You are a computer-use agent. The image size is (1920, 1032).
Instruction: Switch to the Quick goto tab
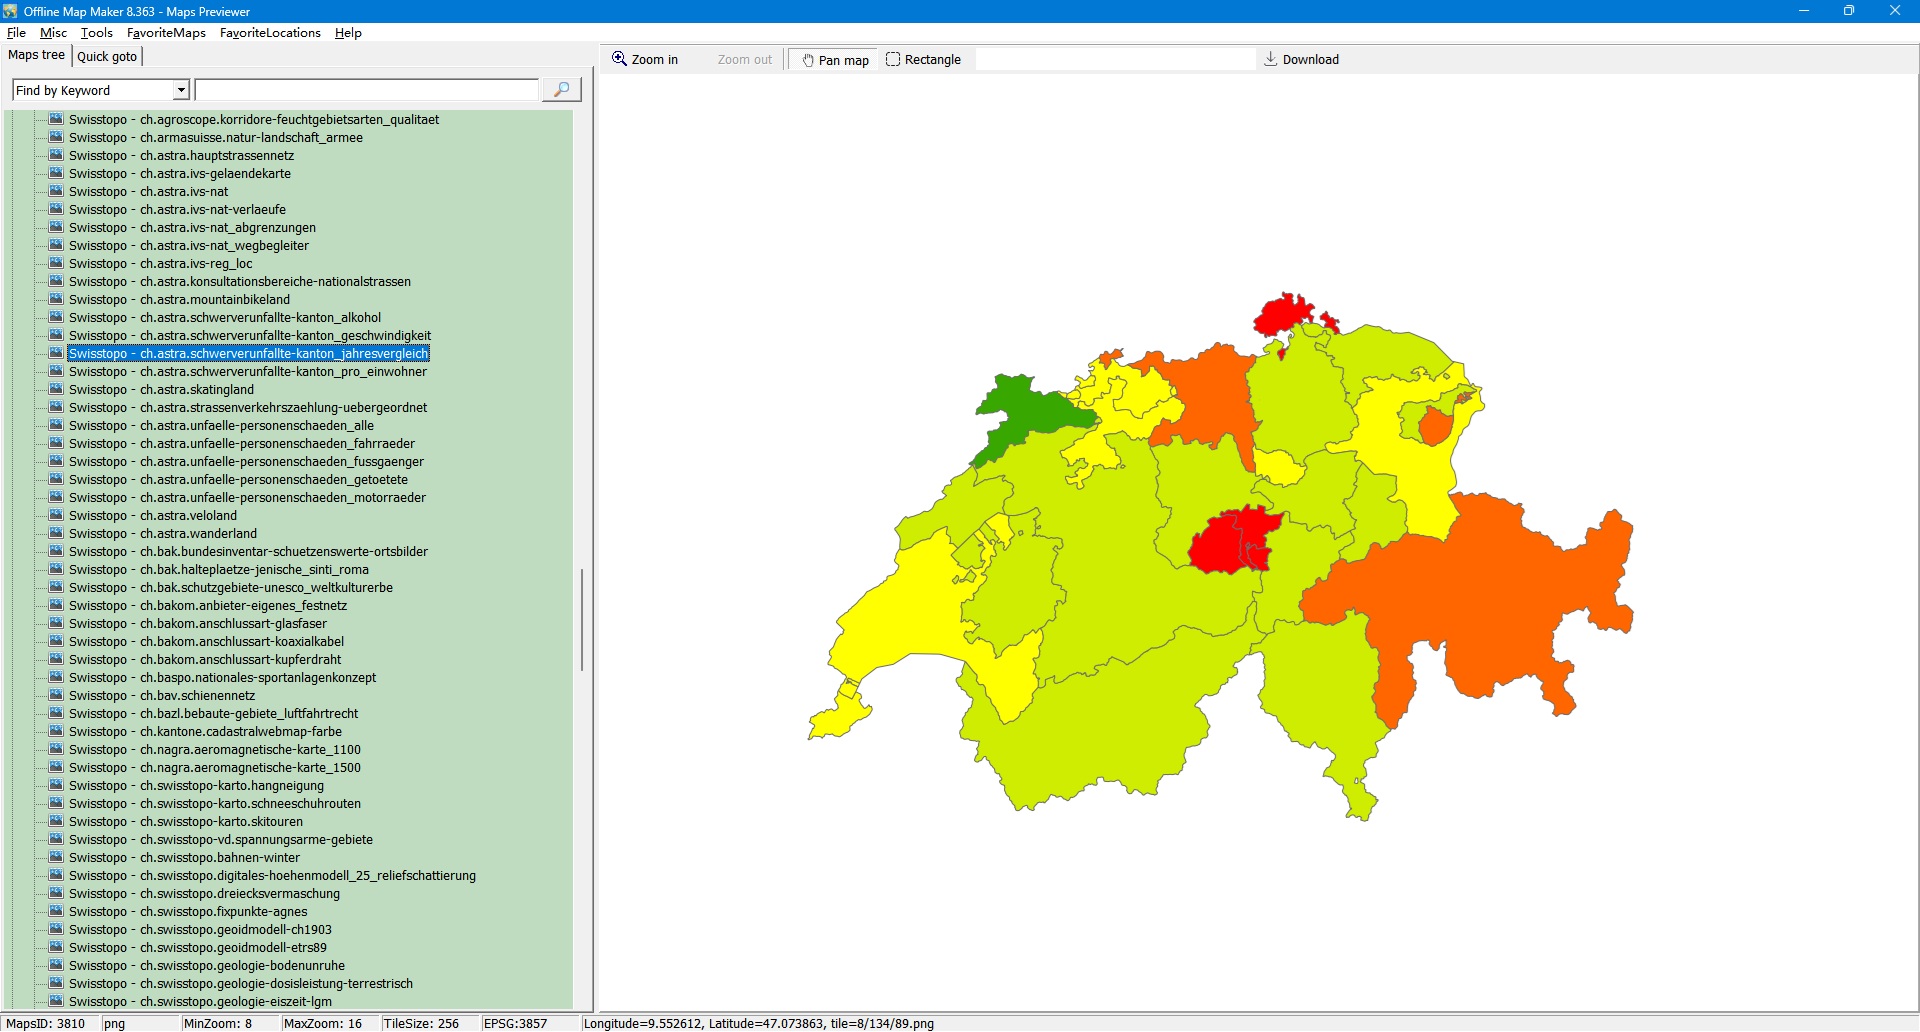click(x=107, y=57)
